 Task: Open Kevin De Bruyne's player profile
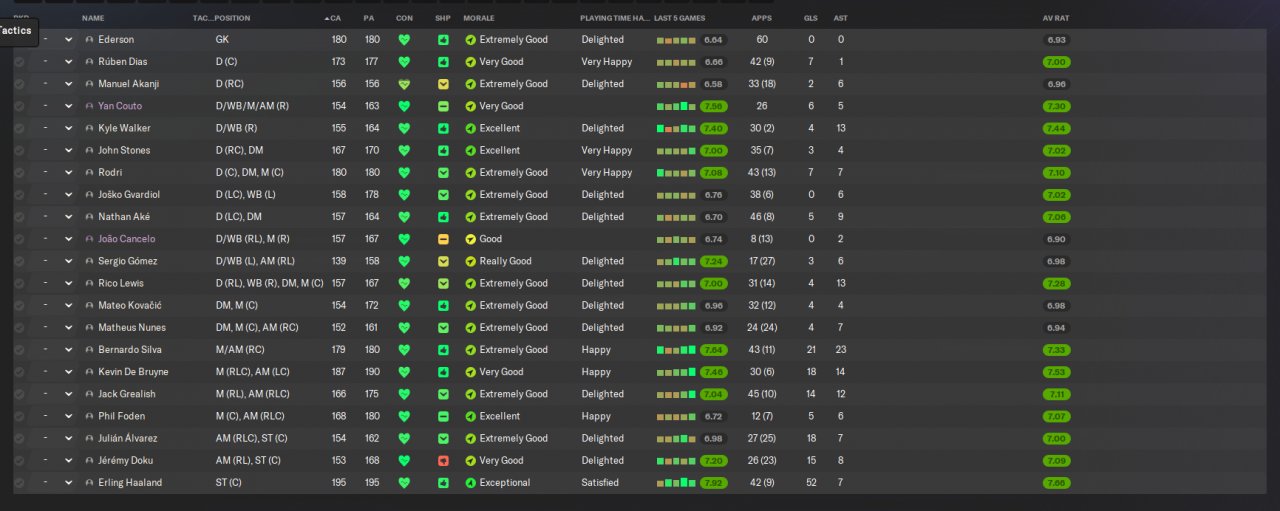pos(133,372)
